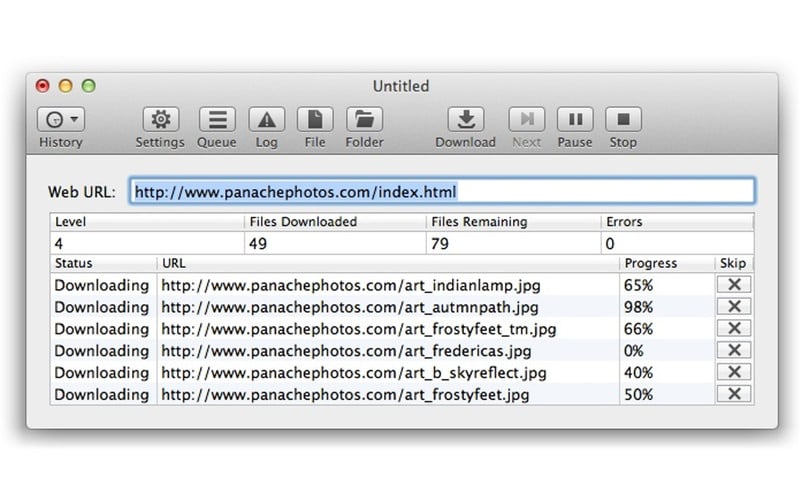
Task: Minimize the Untitled window
Action: [65, 86]
